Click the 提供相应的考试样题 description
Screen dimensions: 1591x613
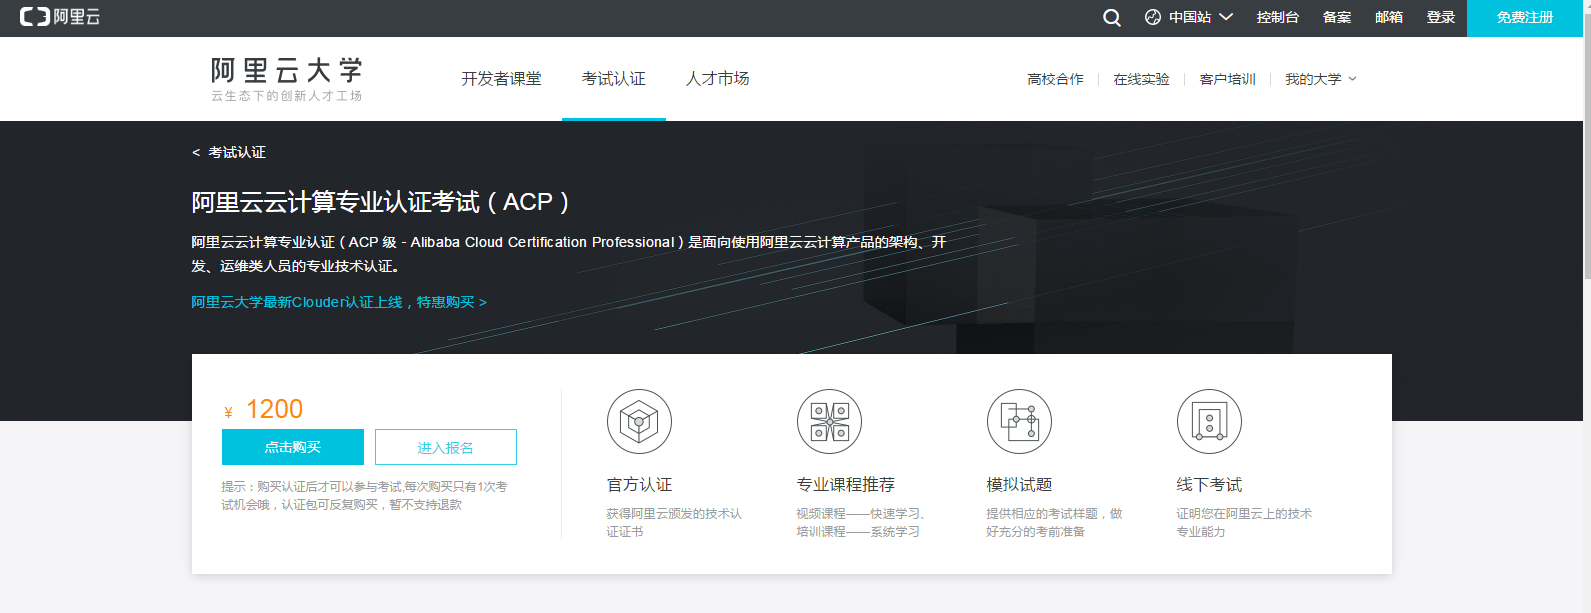1055,523
